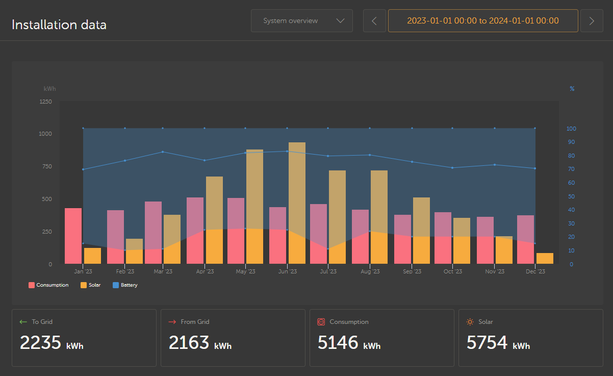Click the Sep '23 solar bar
Image resolution: width=613 pixels, height=376 pixels.
click(x=421, y=231)
